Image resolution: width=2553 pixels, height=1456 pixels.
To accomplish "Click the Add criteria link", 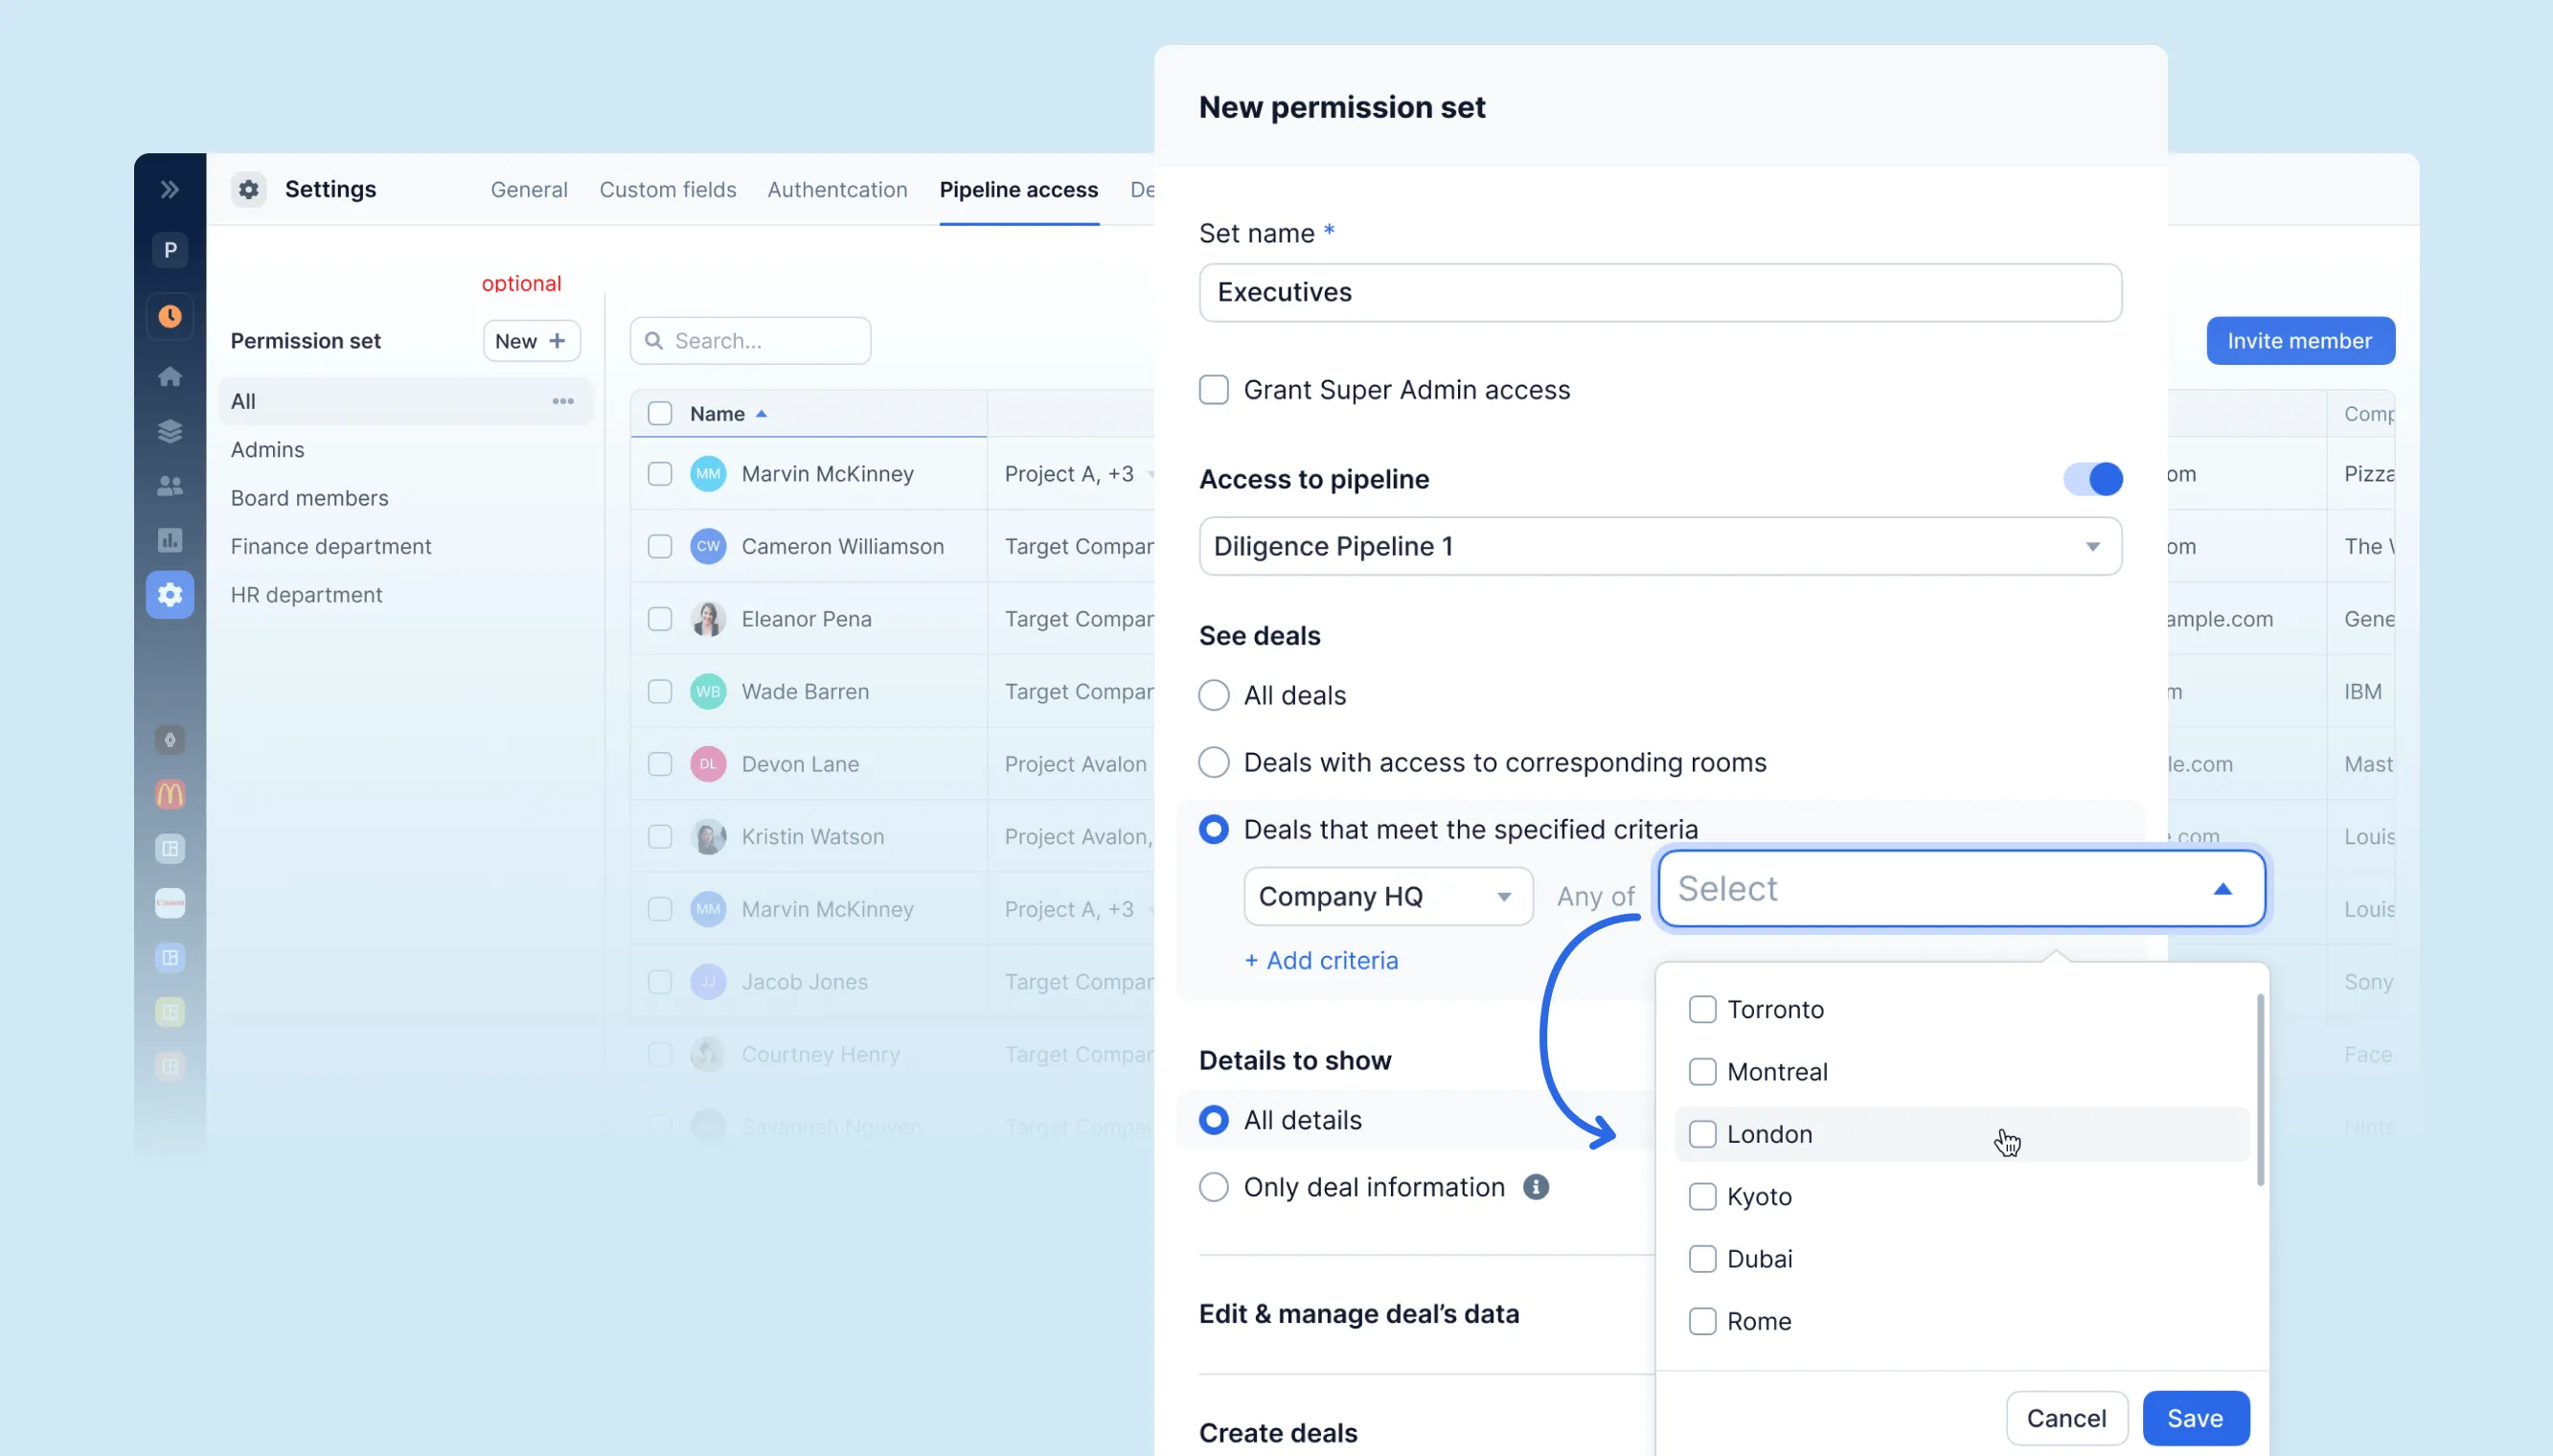I will pos(1321,960).
